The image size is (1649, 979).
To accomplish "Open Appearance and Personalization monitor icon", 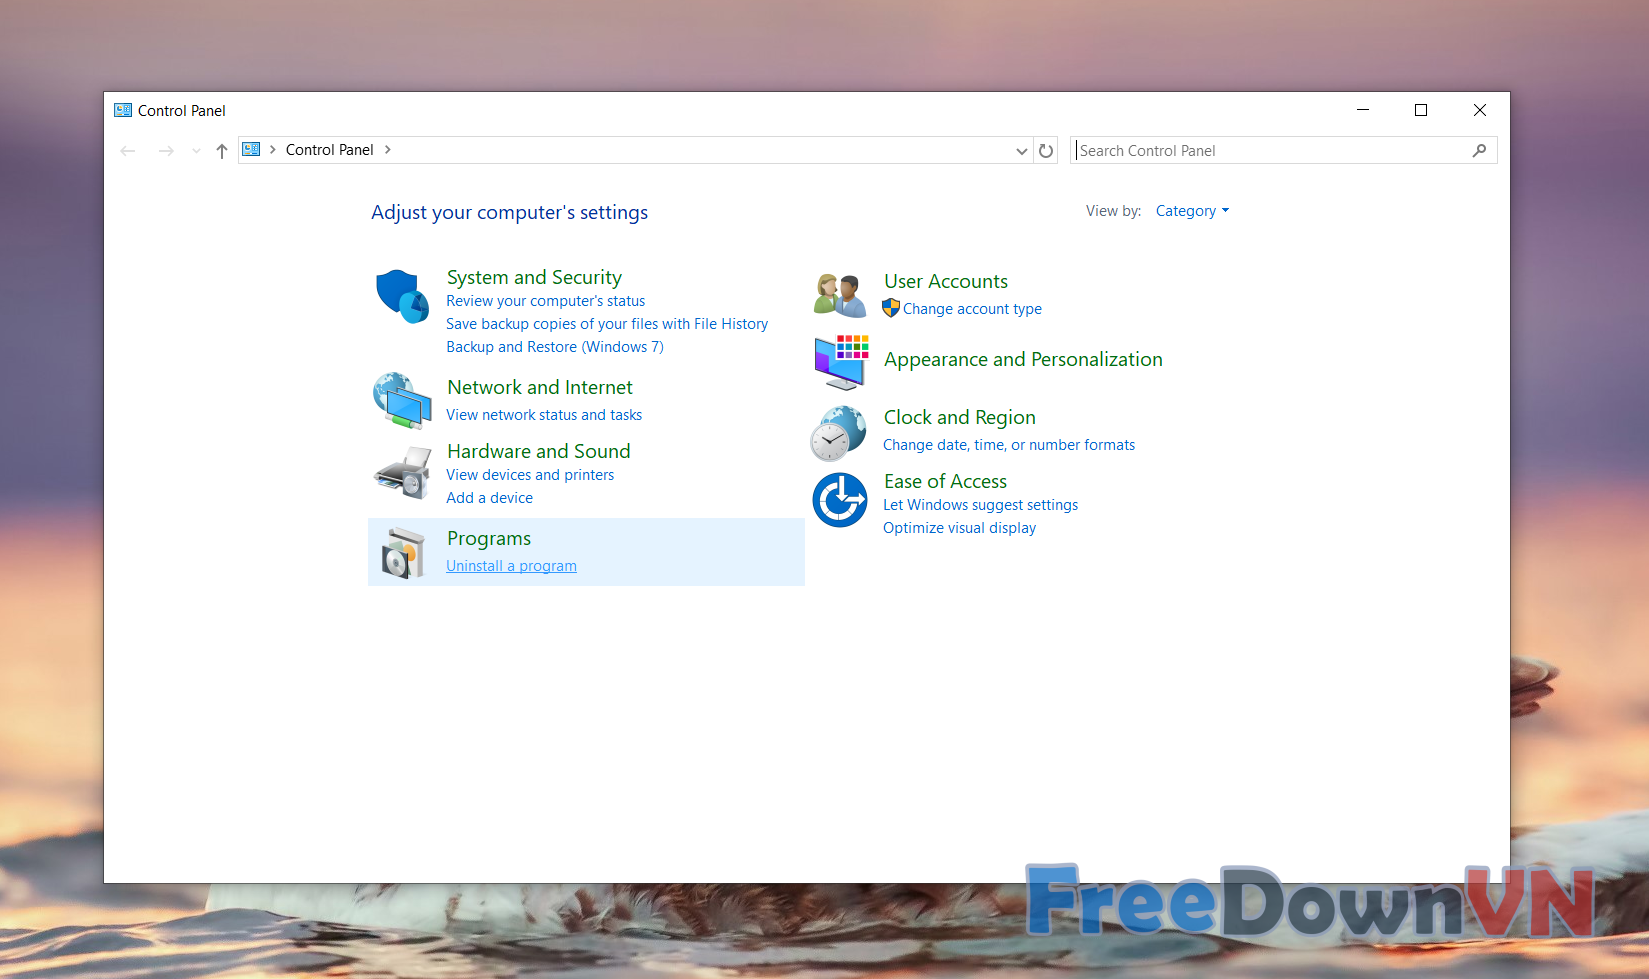I will point(840,362).
